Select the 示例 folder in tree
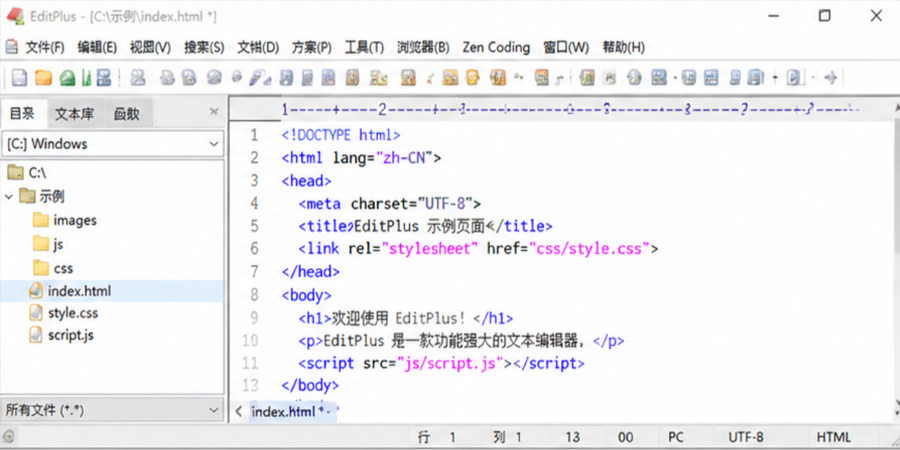 [41, 197]
